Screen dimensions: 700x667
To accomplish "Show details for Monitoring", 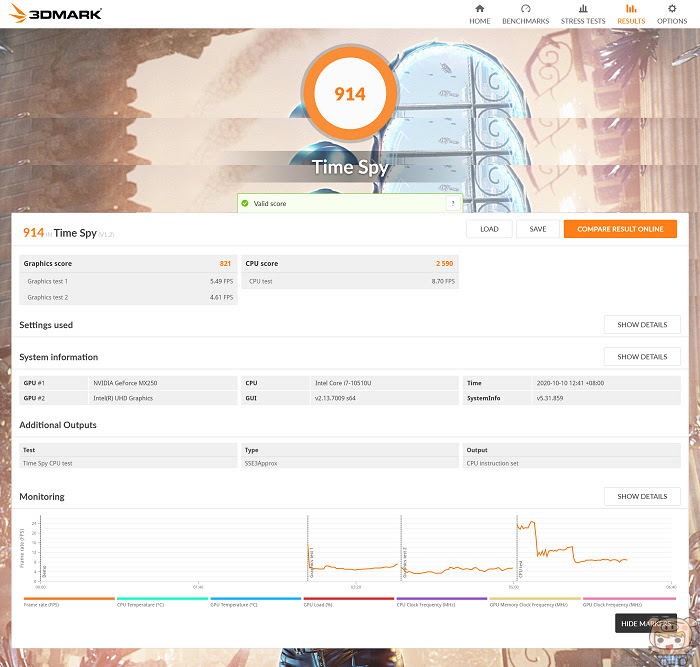I will (642, 496).
